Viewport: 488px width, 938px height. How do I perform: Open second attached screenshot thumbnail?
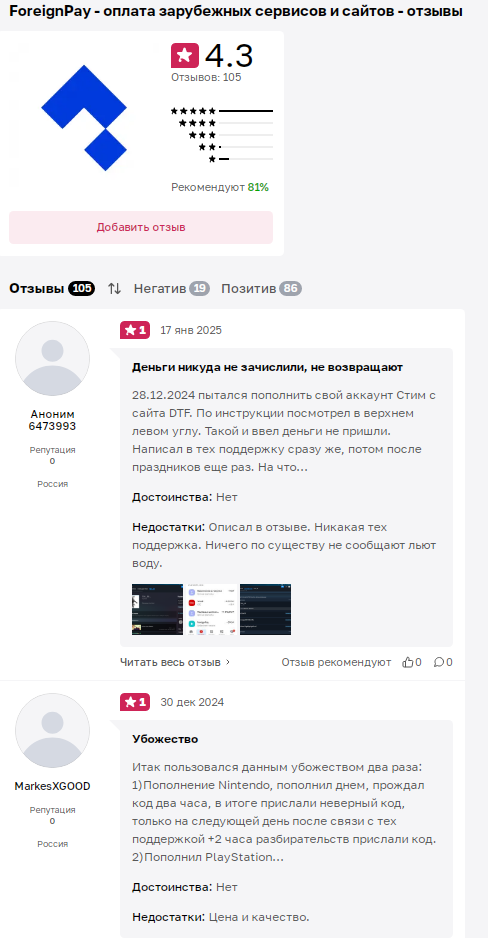pos(211,610)
